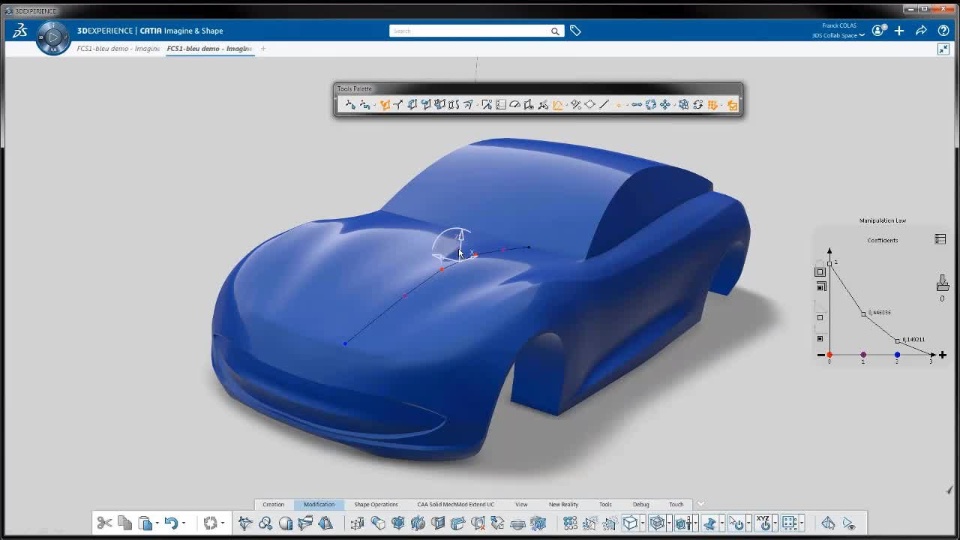
Task: Click the Copy icon
Action: click(125, 523)
